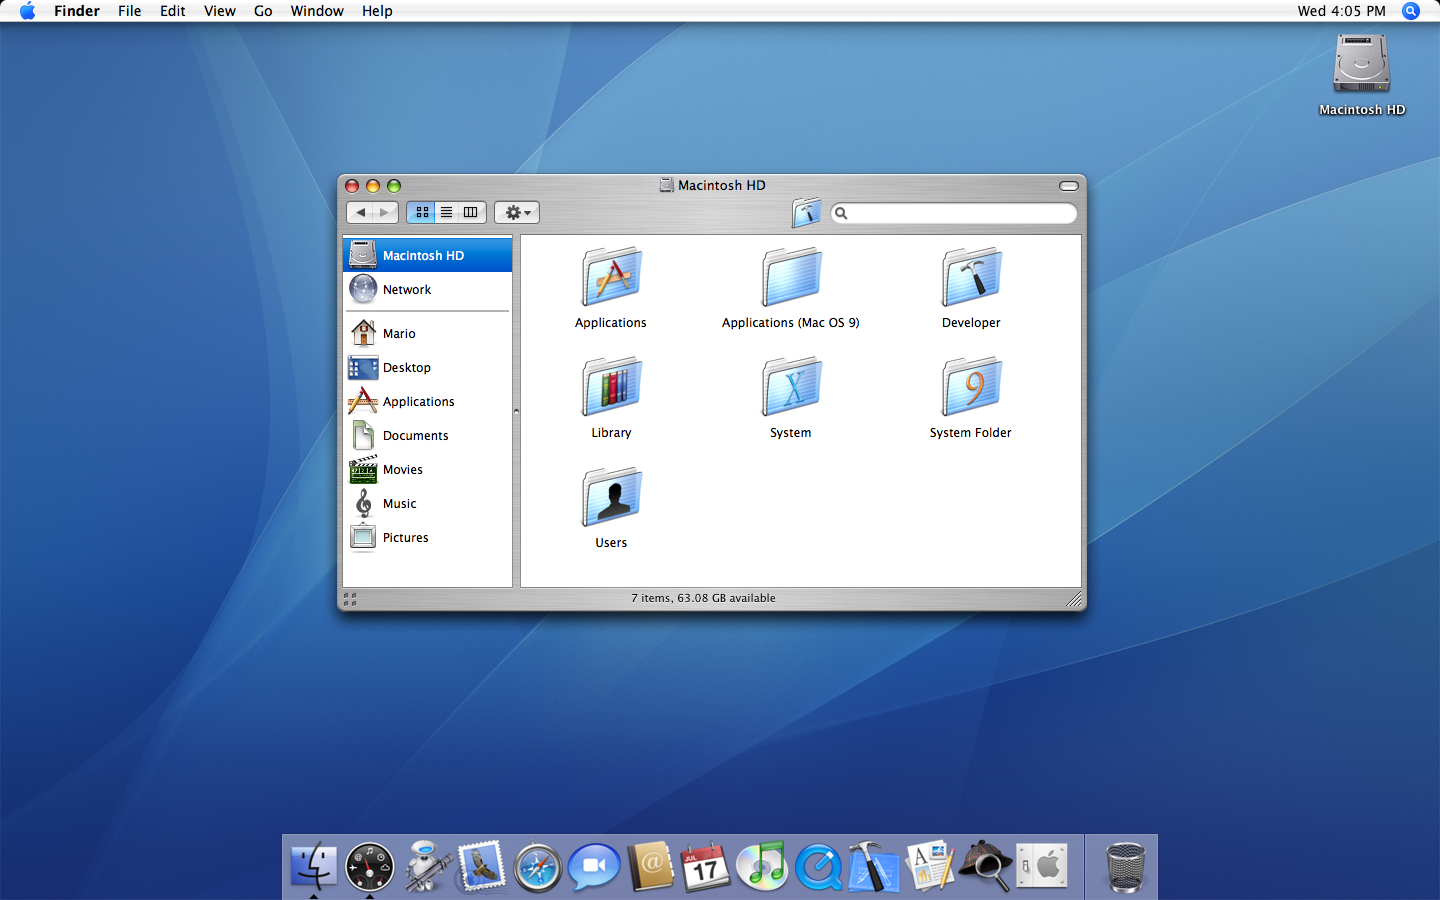This screenshot has width=1440, height=900.
Task: Click in the Finder search field
Action: pos(954,213)
